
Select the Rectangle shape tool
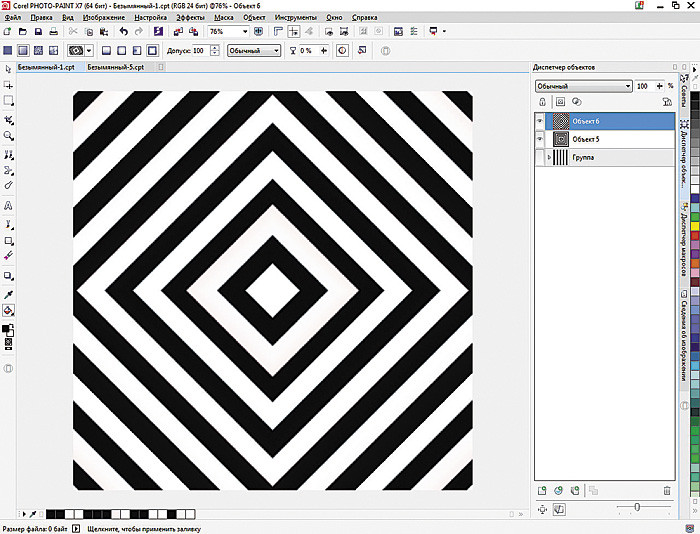(x=8, y=241)
